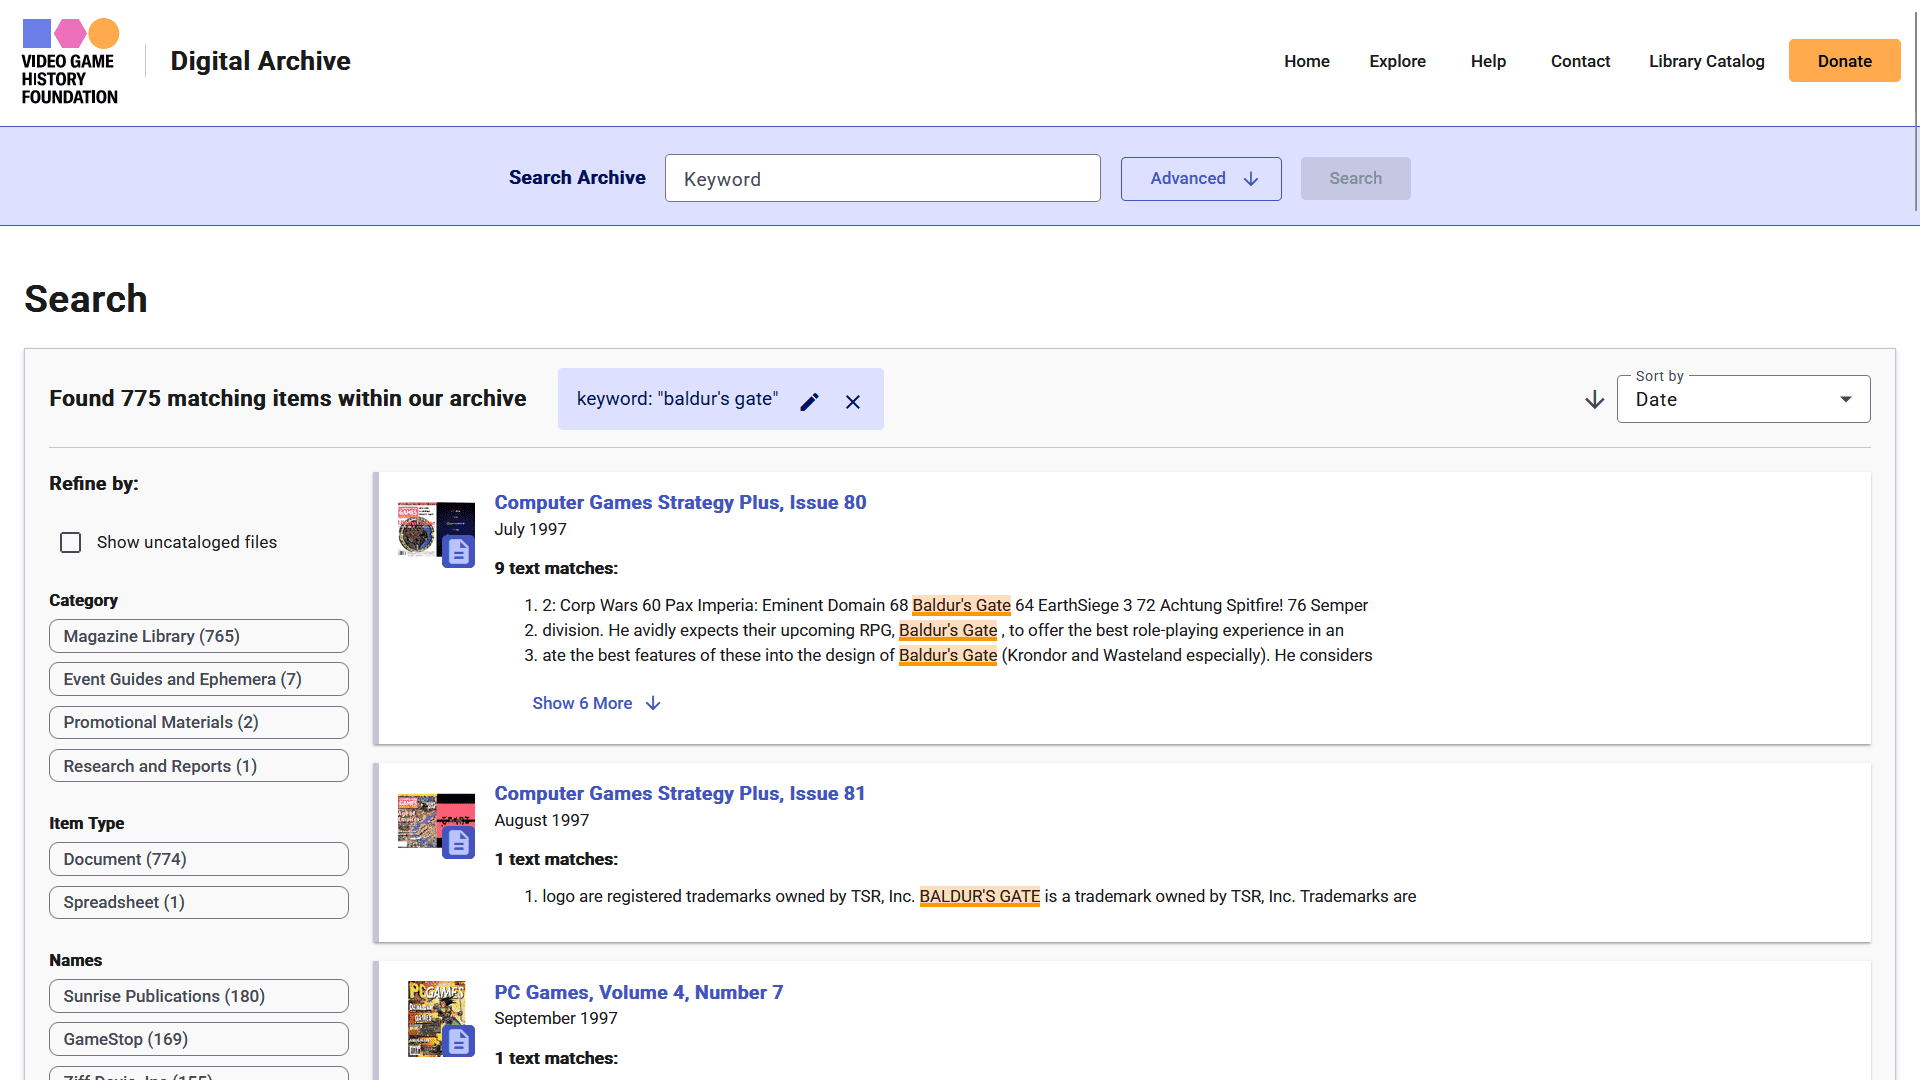1920x1080 pixels.
Task: Click Computer Games Strategy Plus Issue 80 link
Action: (x=678, y=502)
